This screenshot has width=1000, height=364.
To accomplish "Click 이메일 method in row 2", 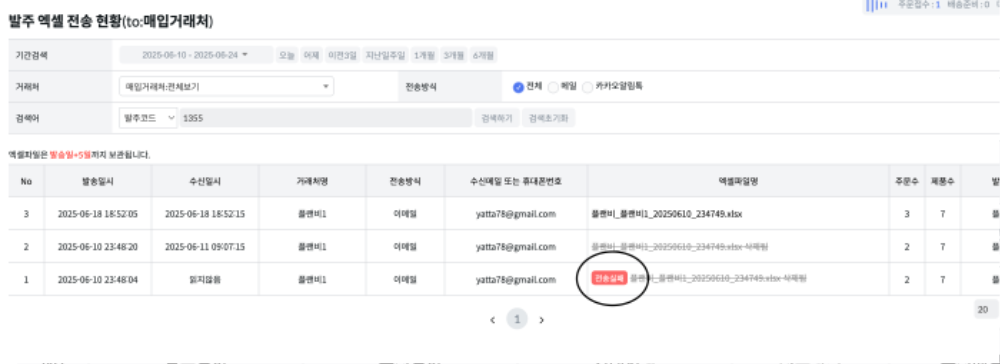I will [405, 246].
